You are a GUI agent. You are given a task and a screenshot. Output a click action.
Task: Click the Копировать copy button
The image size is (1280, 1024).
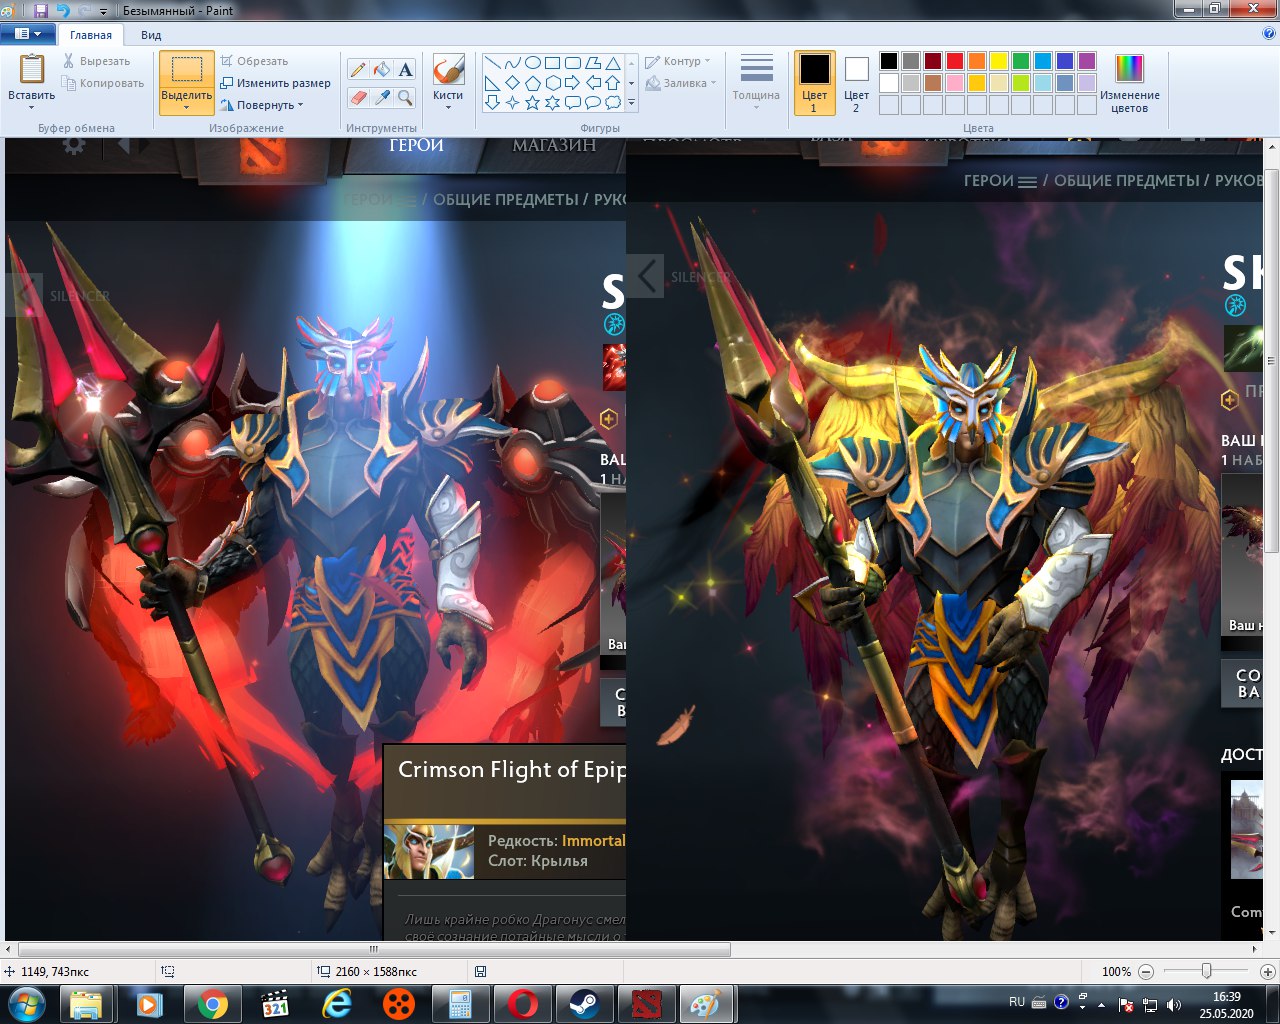103,83
